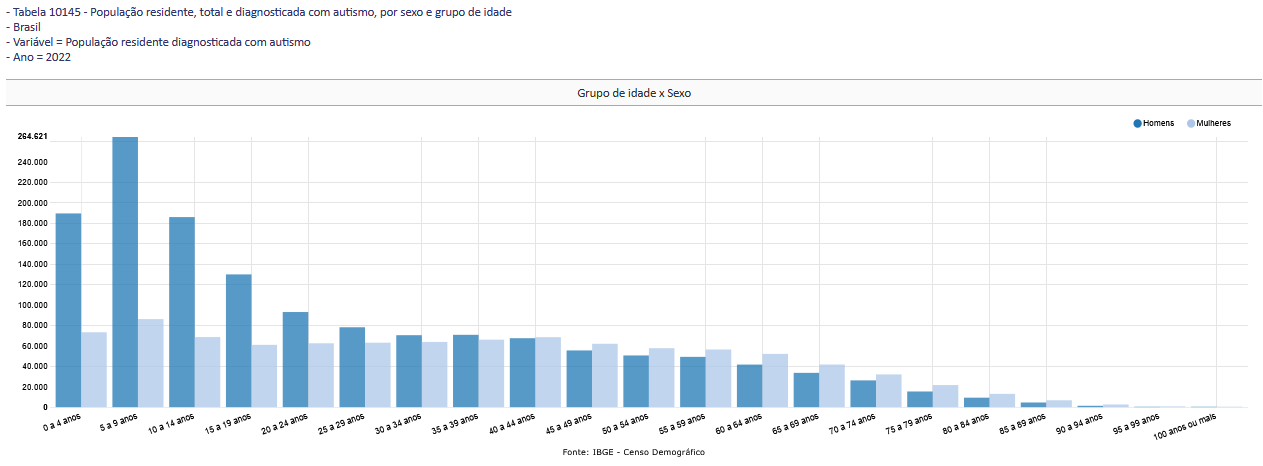Select the tallest Homens bar, 5 a 9 anos
Viewport: 1263px width, 466px height.
point(125,272)
